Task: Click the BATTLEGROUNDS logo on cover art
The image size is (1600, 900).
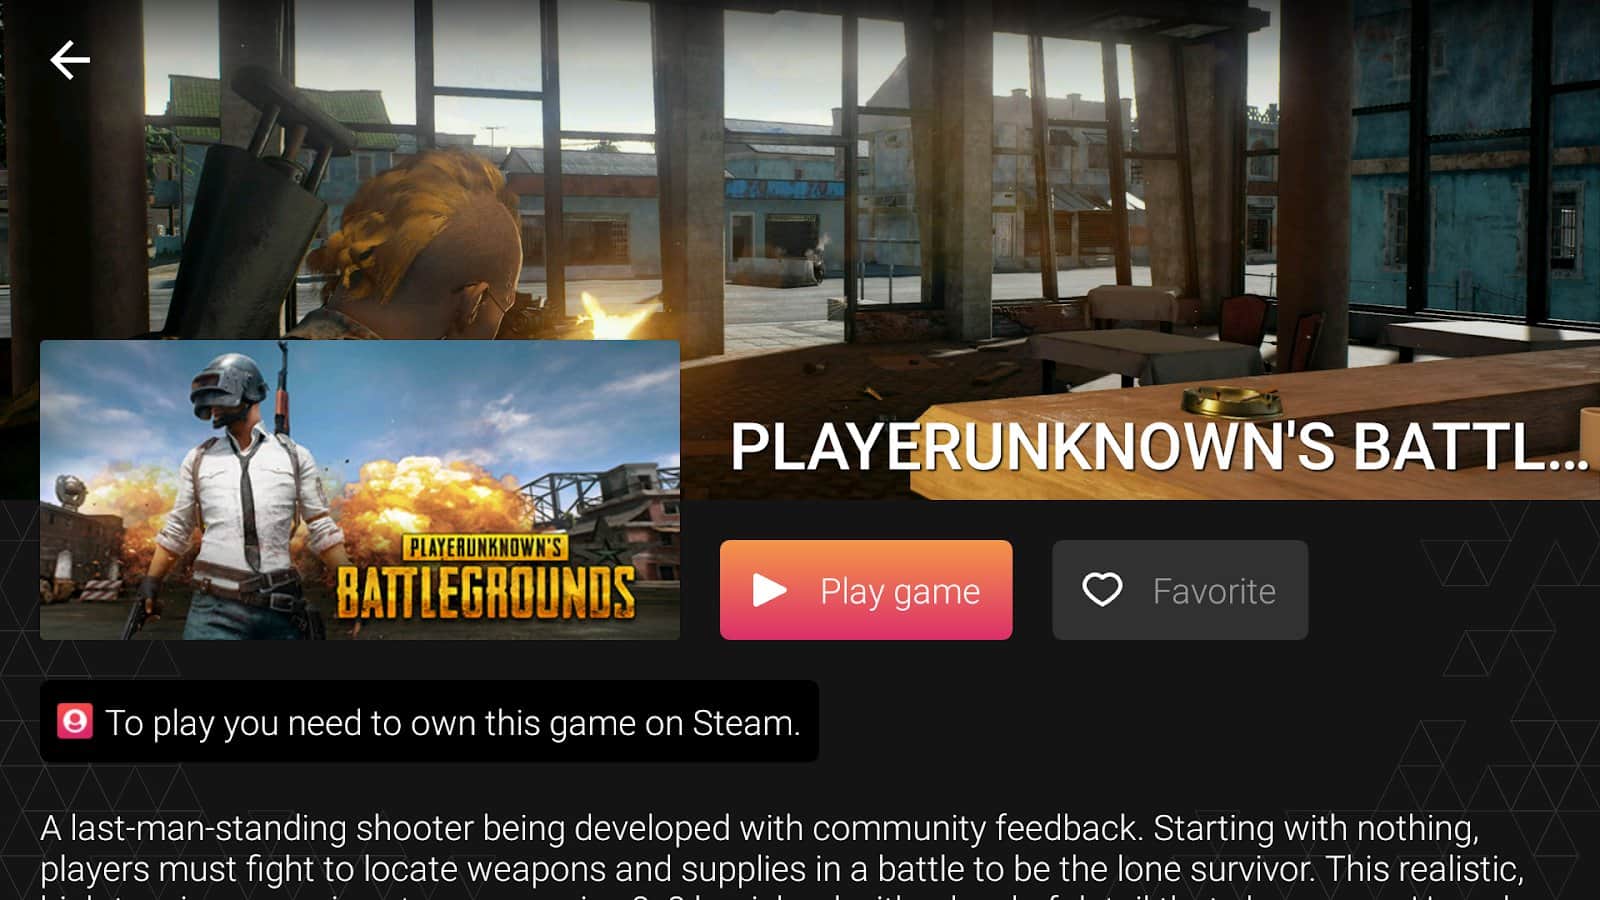Action: click(485, 592)
